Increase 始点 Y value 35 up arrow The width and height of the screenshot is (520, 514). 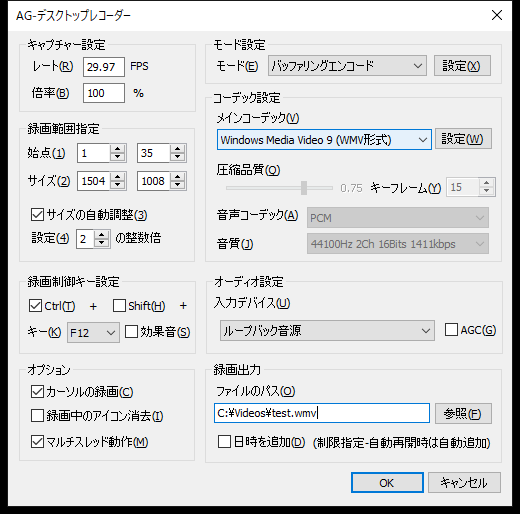tap(177, 149)
